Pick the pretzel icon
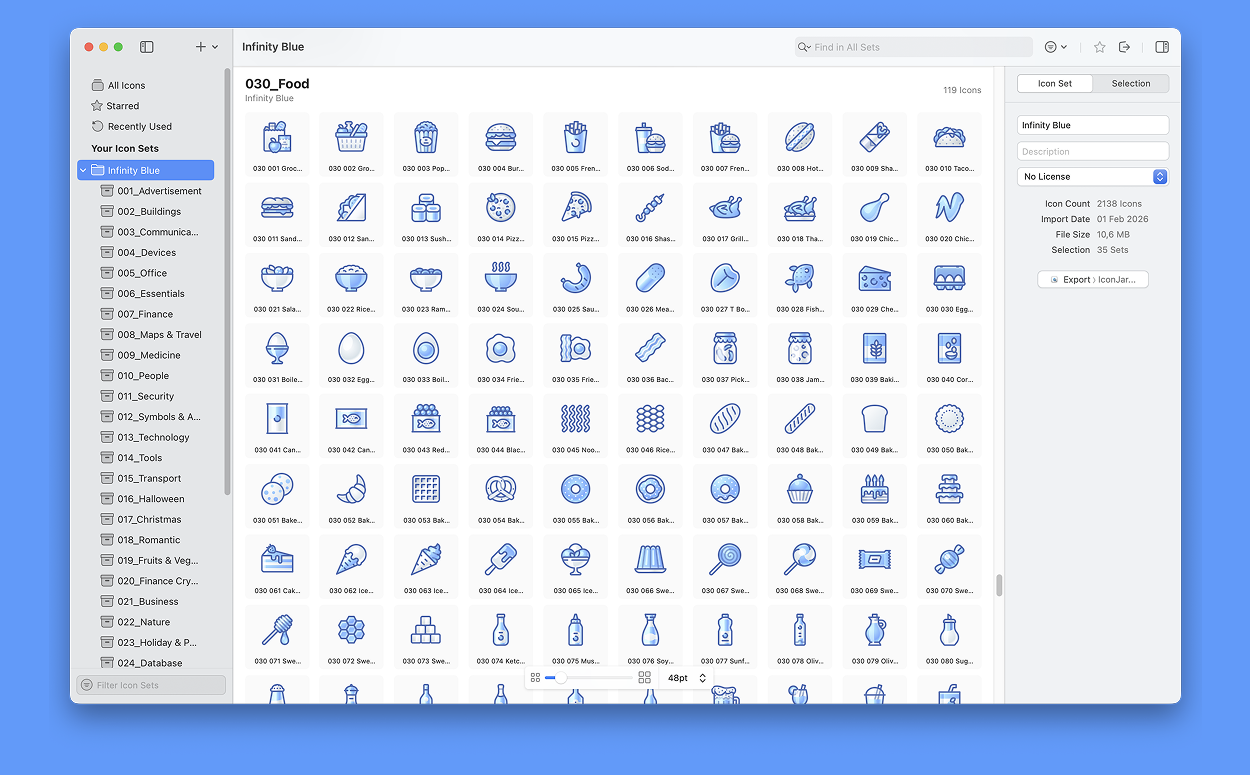This screenshot has height=775, width=1250. (x=500, y=489)
